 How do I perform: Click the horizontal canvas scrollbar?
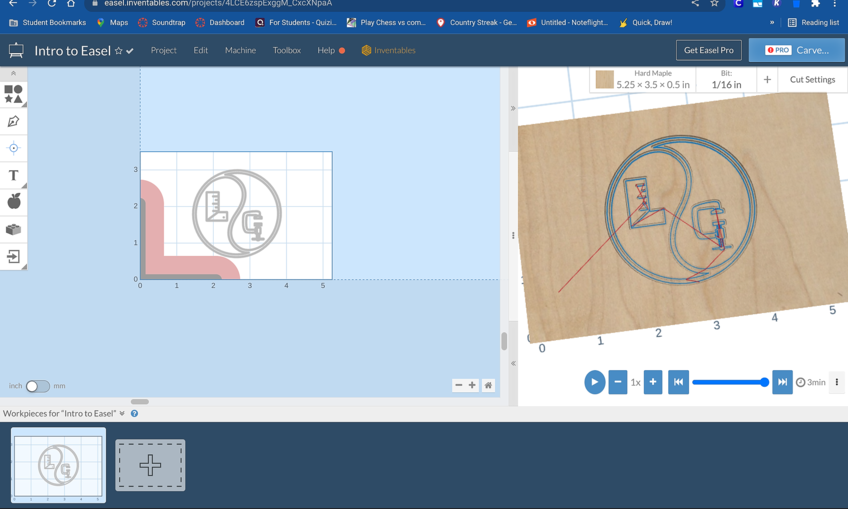point(140,401)
